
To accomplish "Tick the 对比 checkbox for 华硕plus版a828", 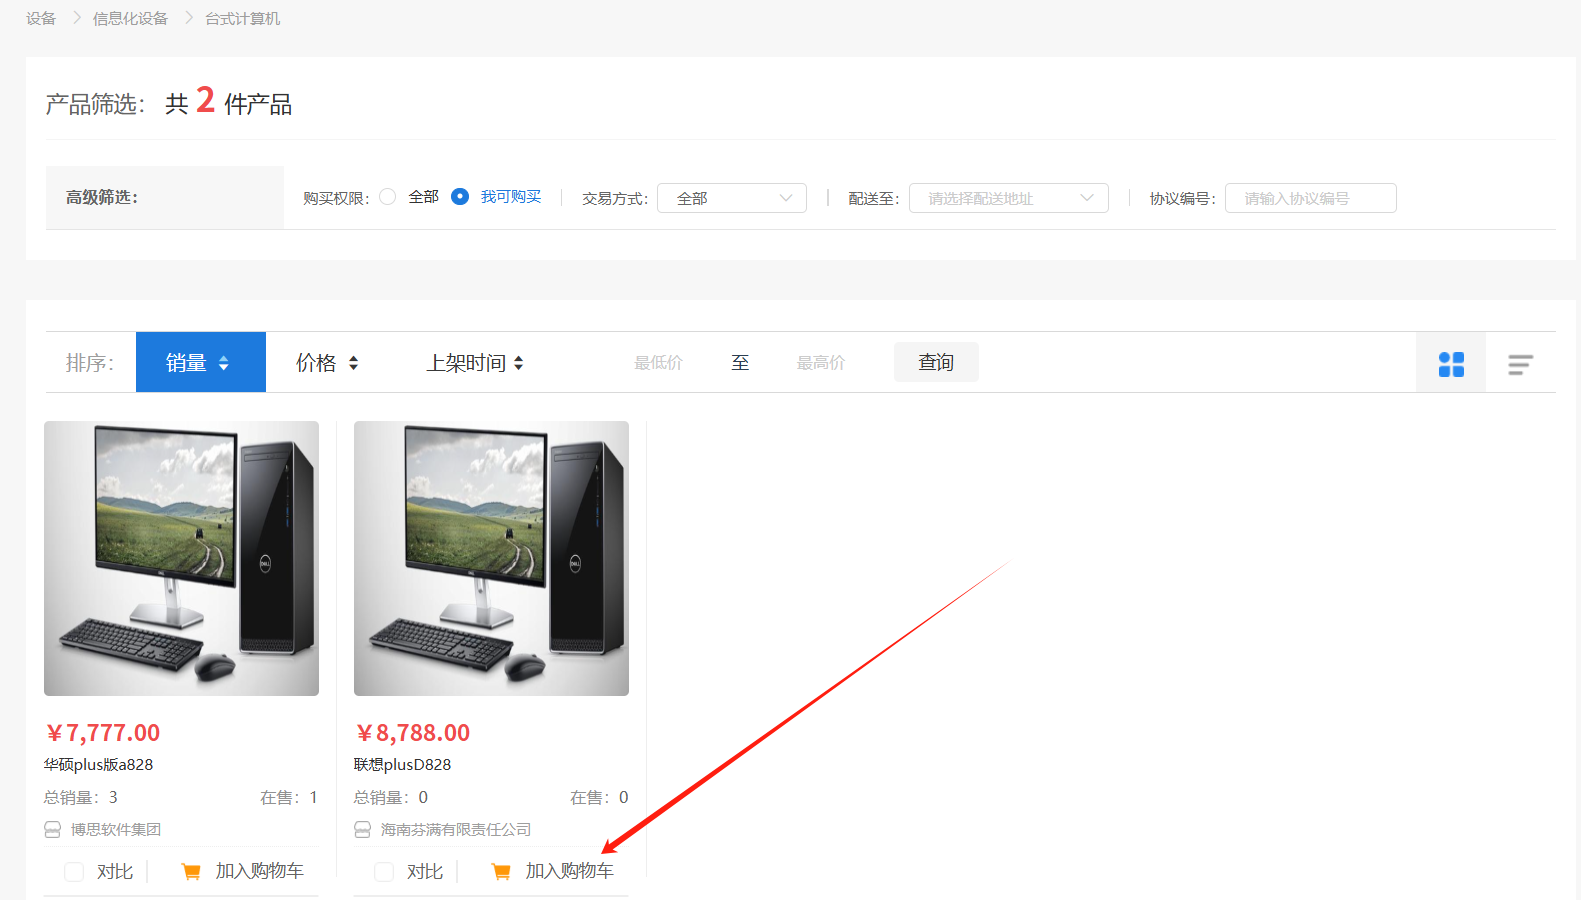I will click(x=74, y=872).
